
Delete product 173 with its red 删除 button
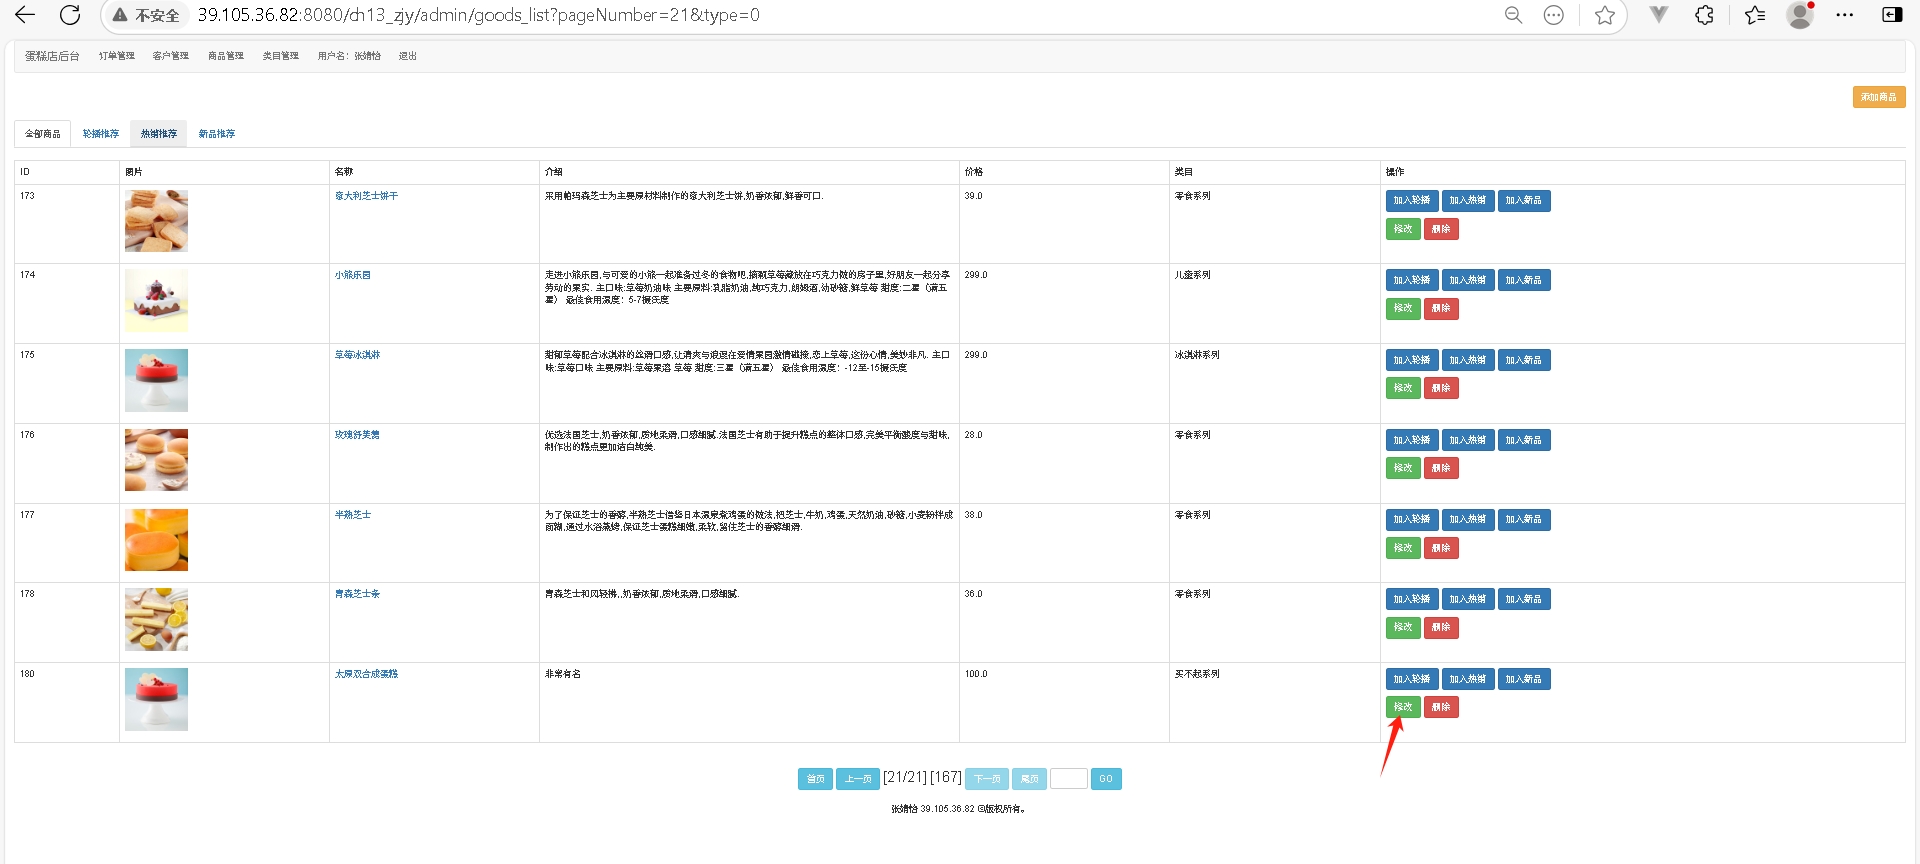(x=1441, y=229)
